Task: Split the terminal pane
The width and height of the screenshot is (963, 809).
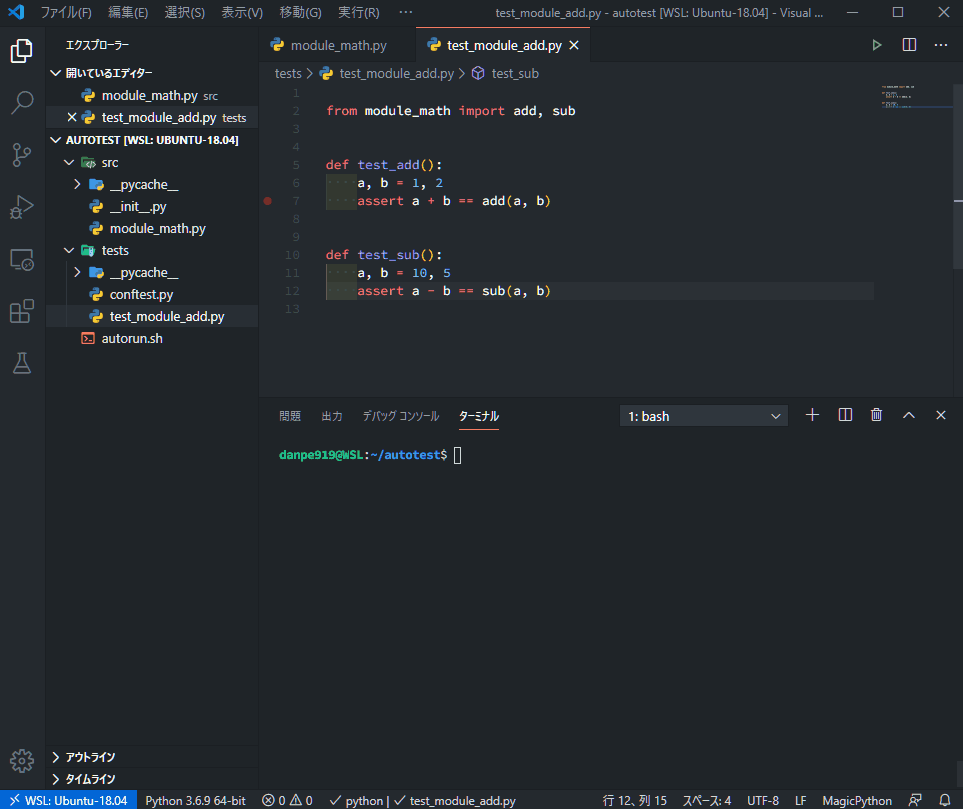Action: [x=845, y=415]
